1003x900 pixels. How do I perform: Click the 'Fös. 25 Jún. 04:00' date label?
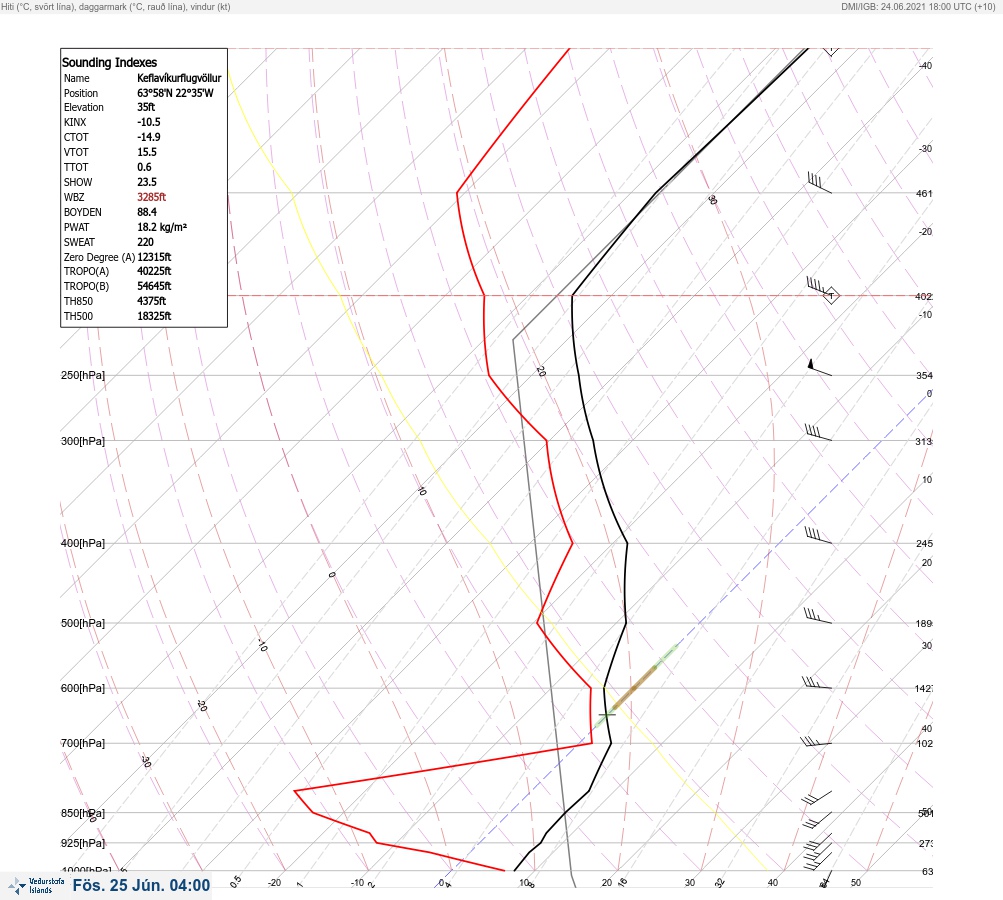141,885
